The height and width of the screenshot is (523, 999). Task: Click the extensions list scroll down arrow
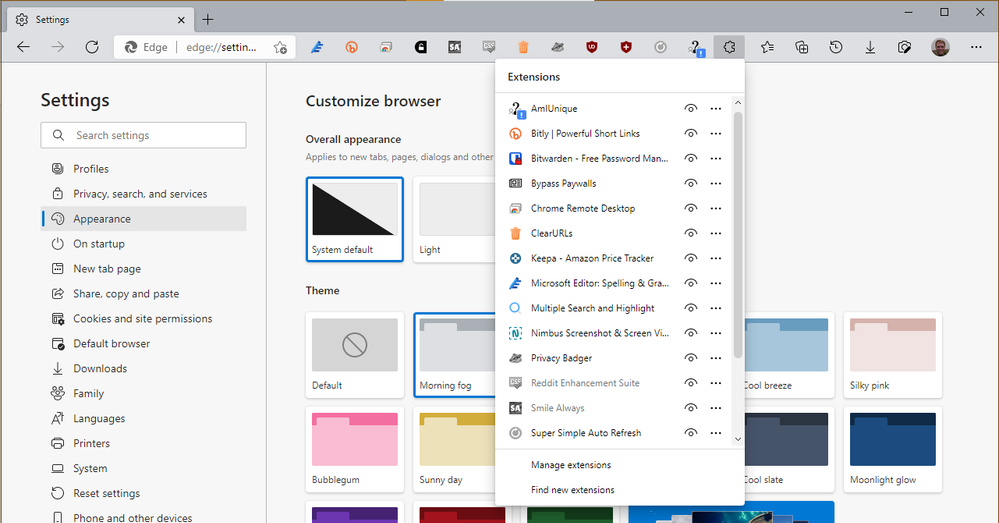click(x=738, y=439)
